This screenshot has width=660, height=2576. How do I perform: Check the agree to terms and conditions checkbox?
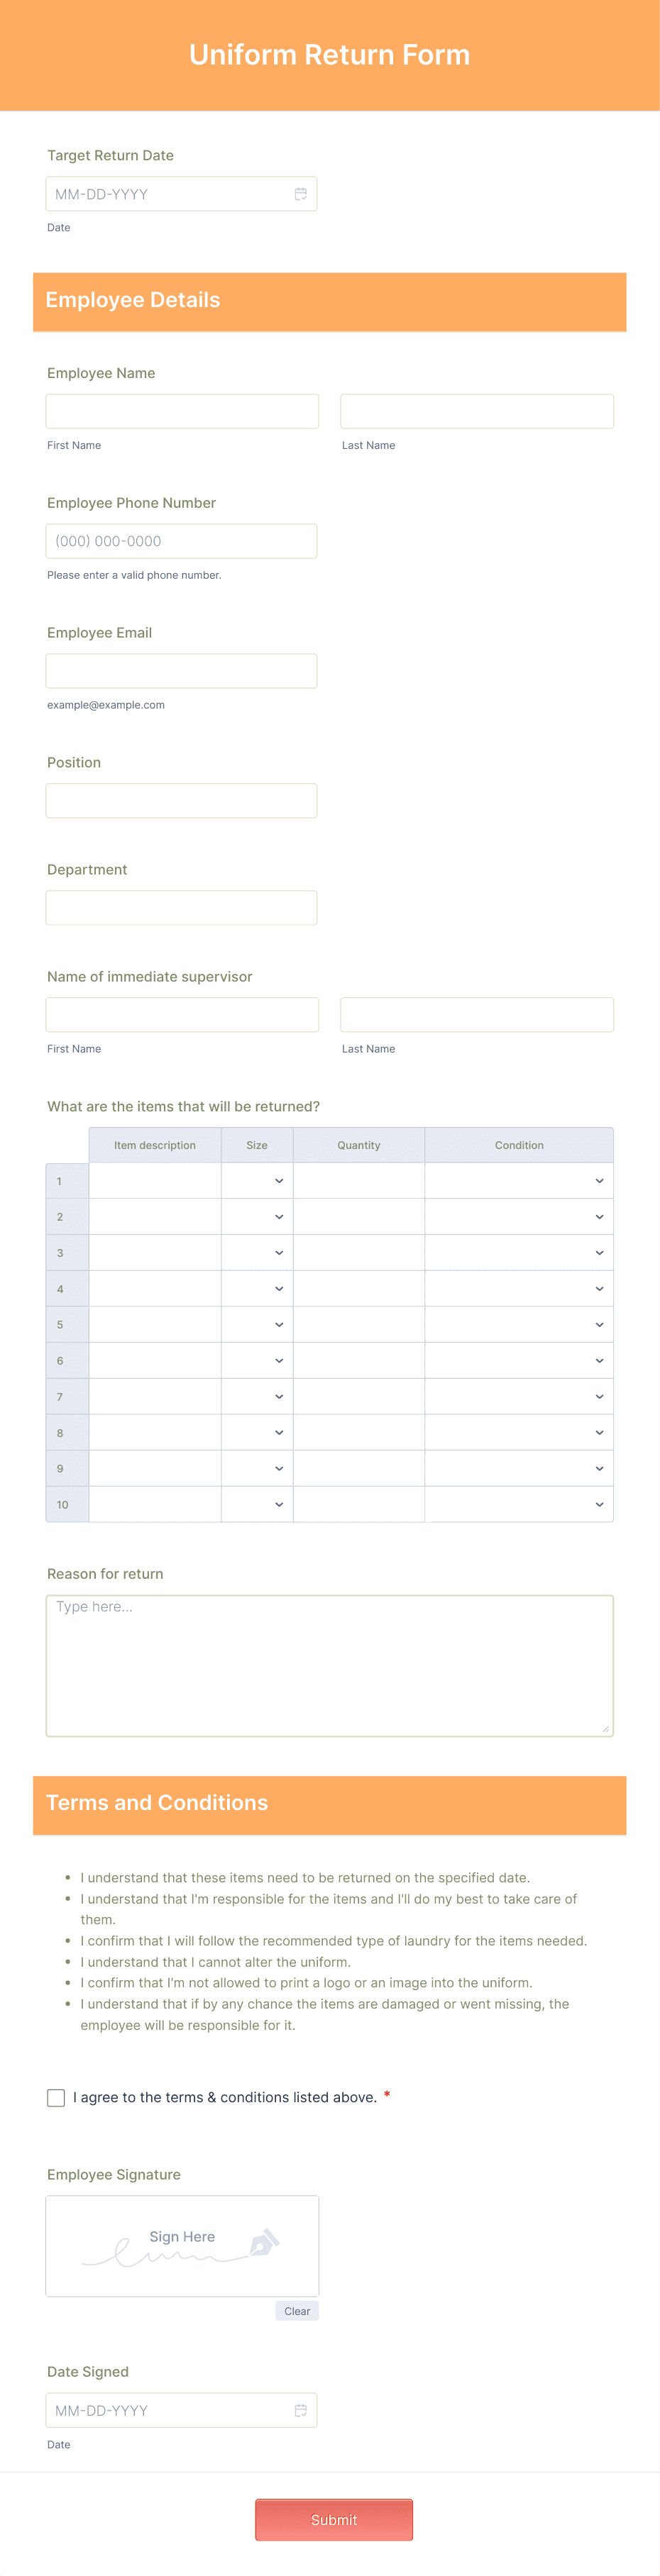click(56, 2097)
